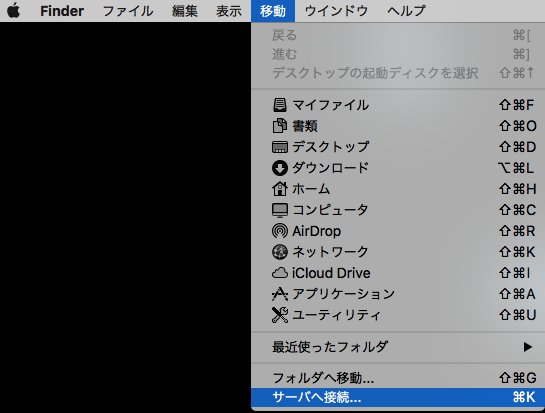Viewport: 545px width, 413px height.
Task: Open the 編集 menu
Action: click(x=185, y=11)
